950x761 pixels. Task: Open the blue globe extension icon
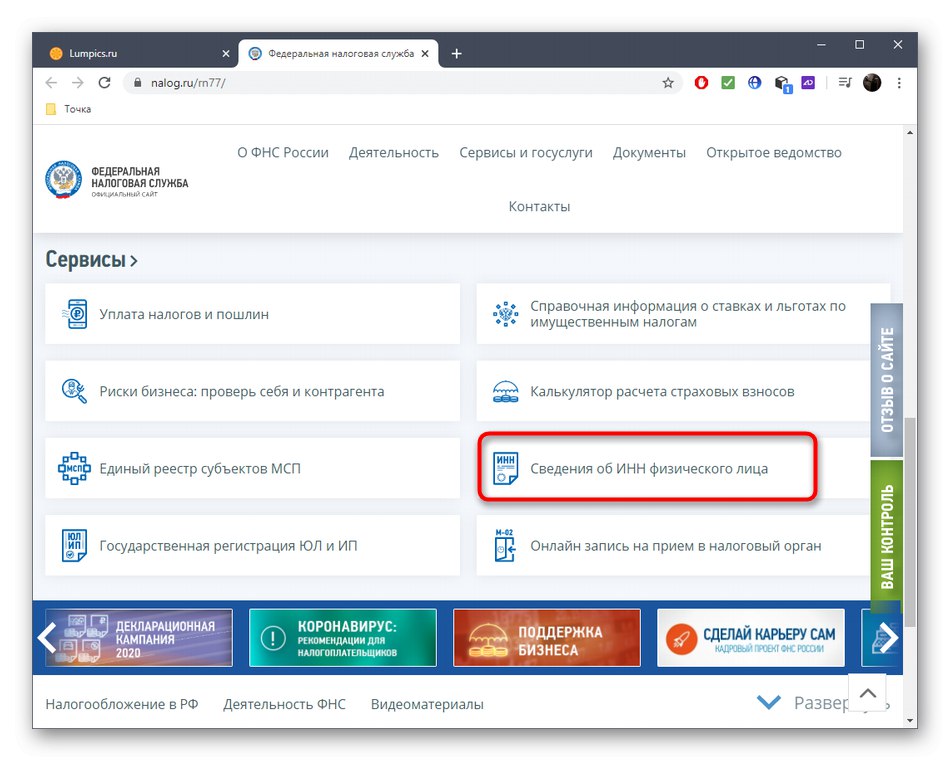(754, 83)
